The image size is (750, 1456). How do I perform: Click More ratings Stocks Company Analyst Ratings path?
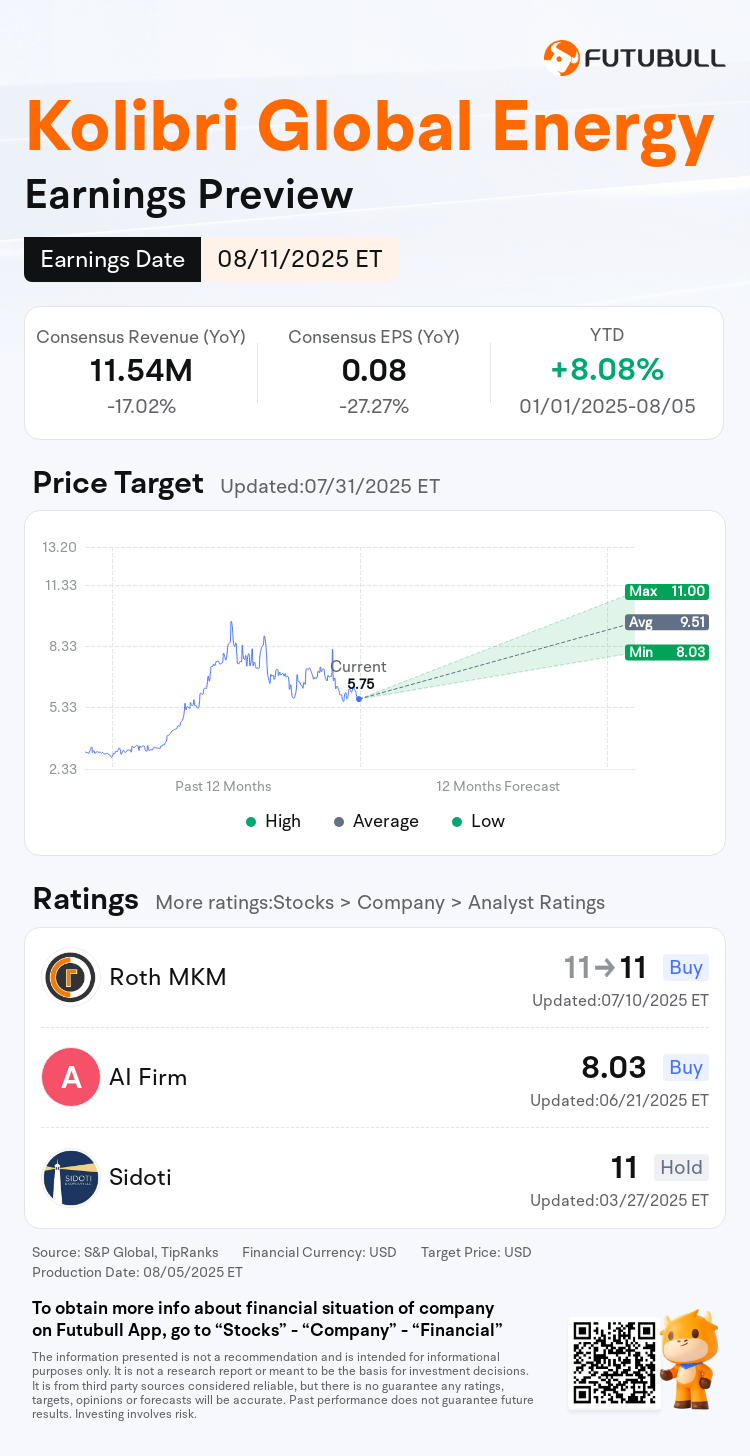coord(380,903)
